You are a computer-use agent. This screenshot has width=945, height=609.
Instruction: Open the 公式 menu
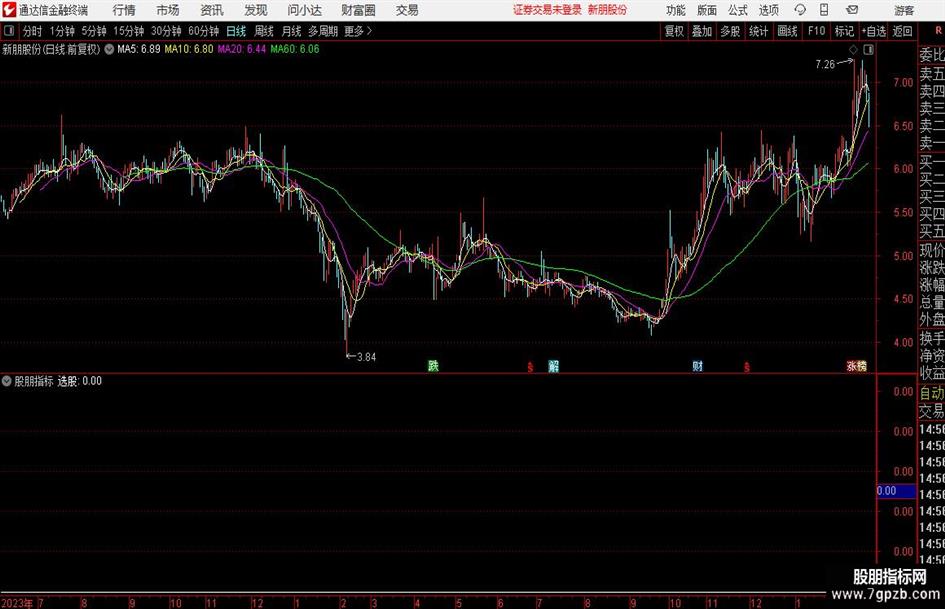[x=738, y=10]
